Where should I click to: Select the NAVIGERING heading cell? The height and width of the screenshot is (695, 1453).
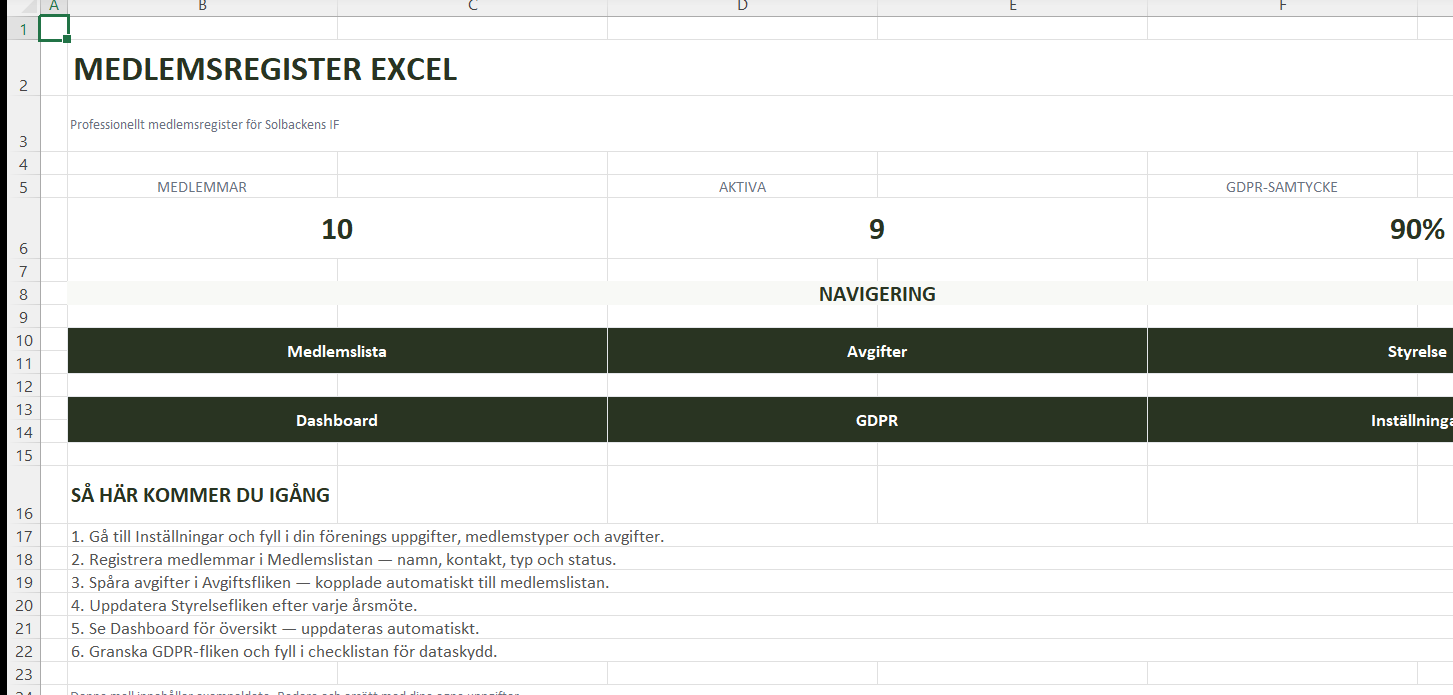coord(876,294)
